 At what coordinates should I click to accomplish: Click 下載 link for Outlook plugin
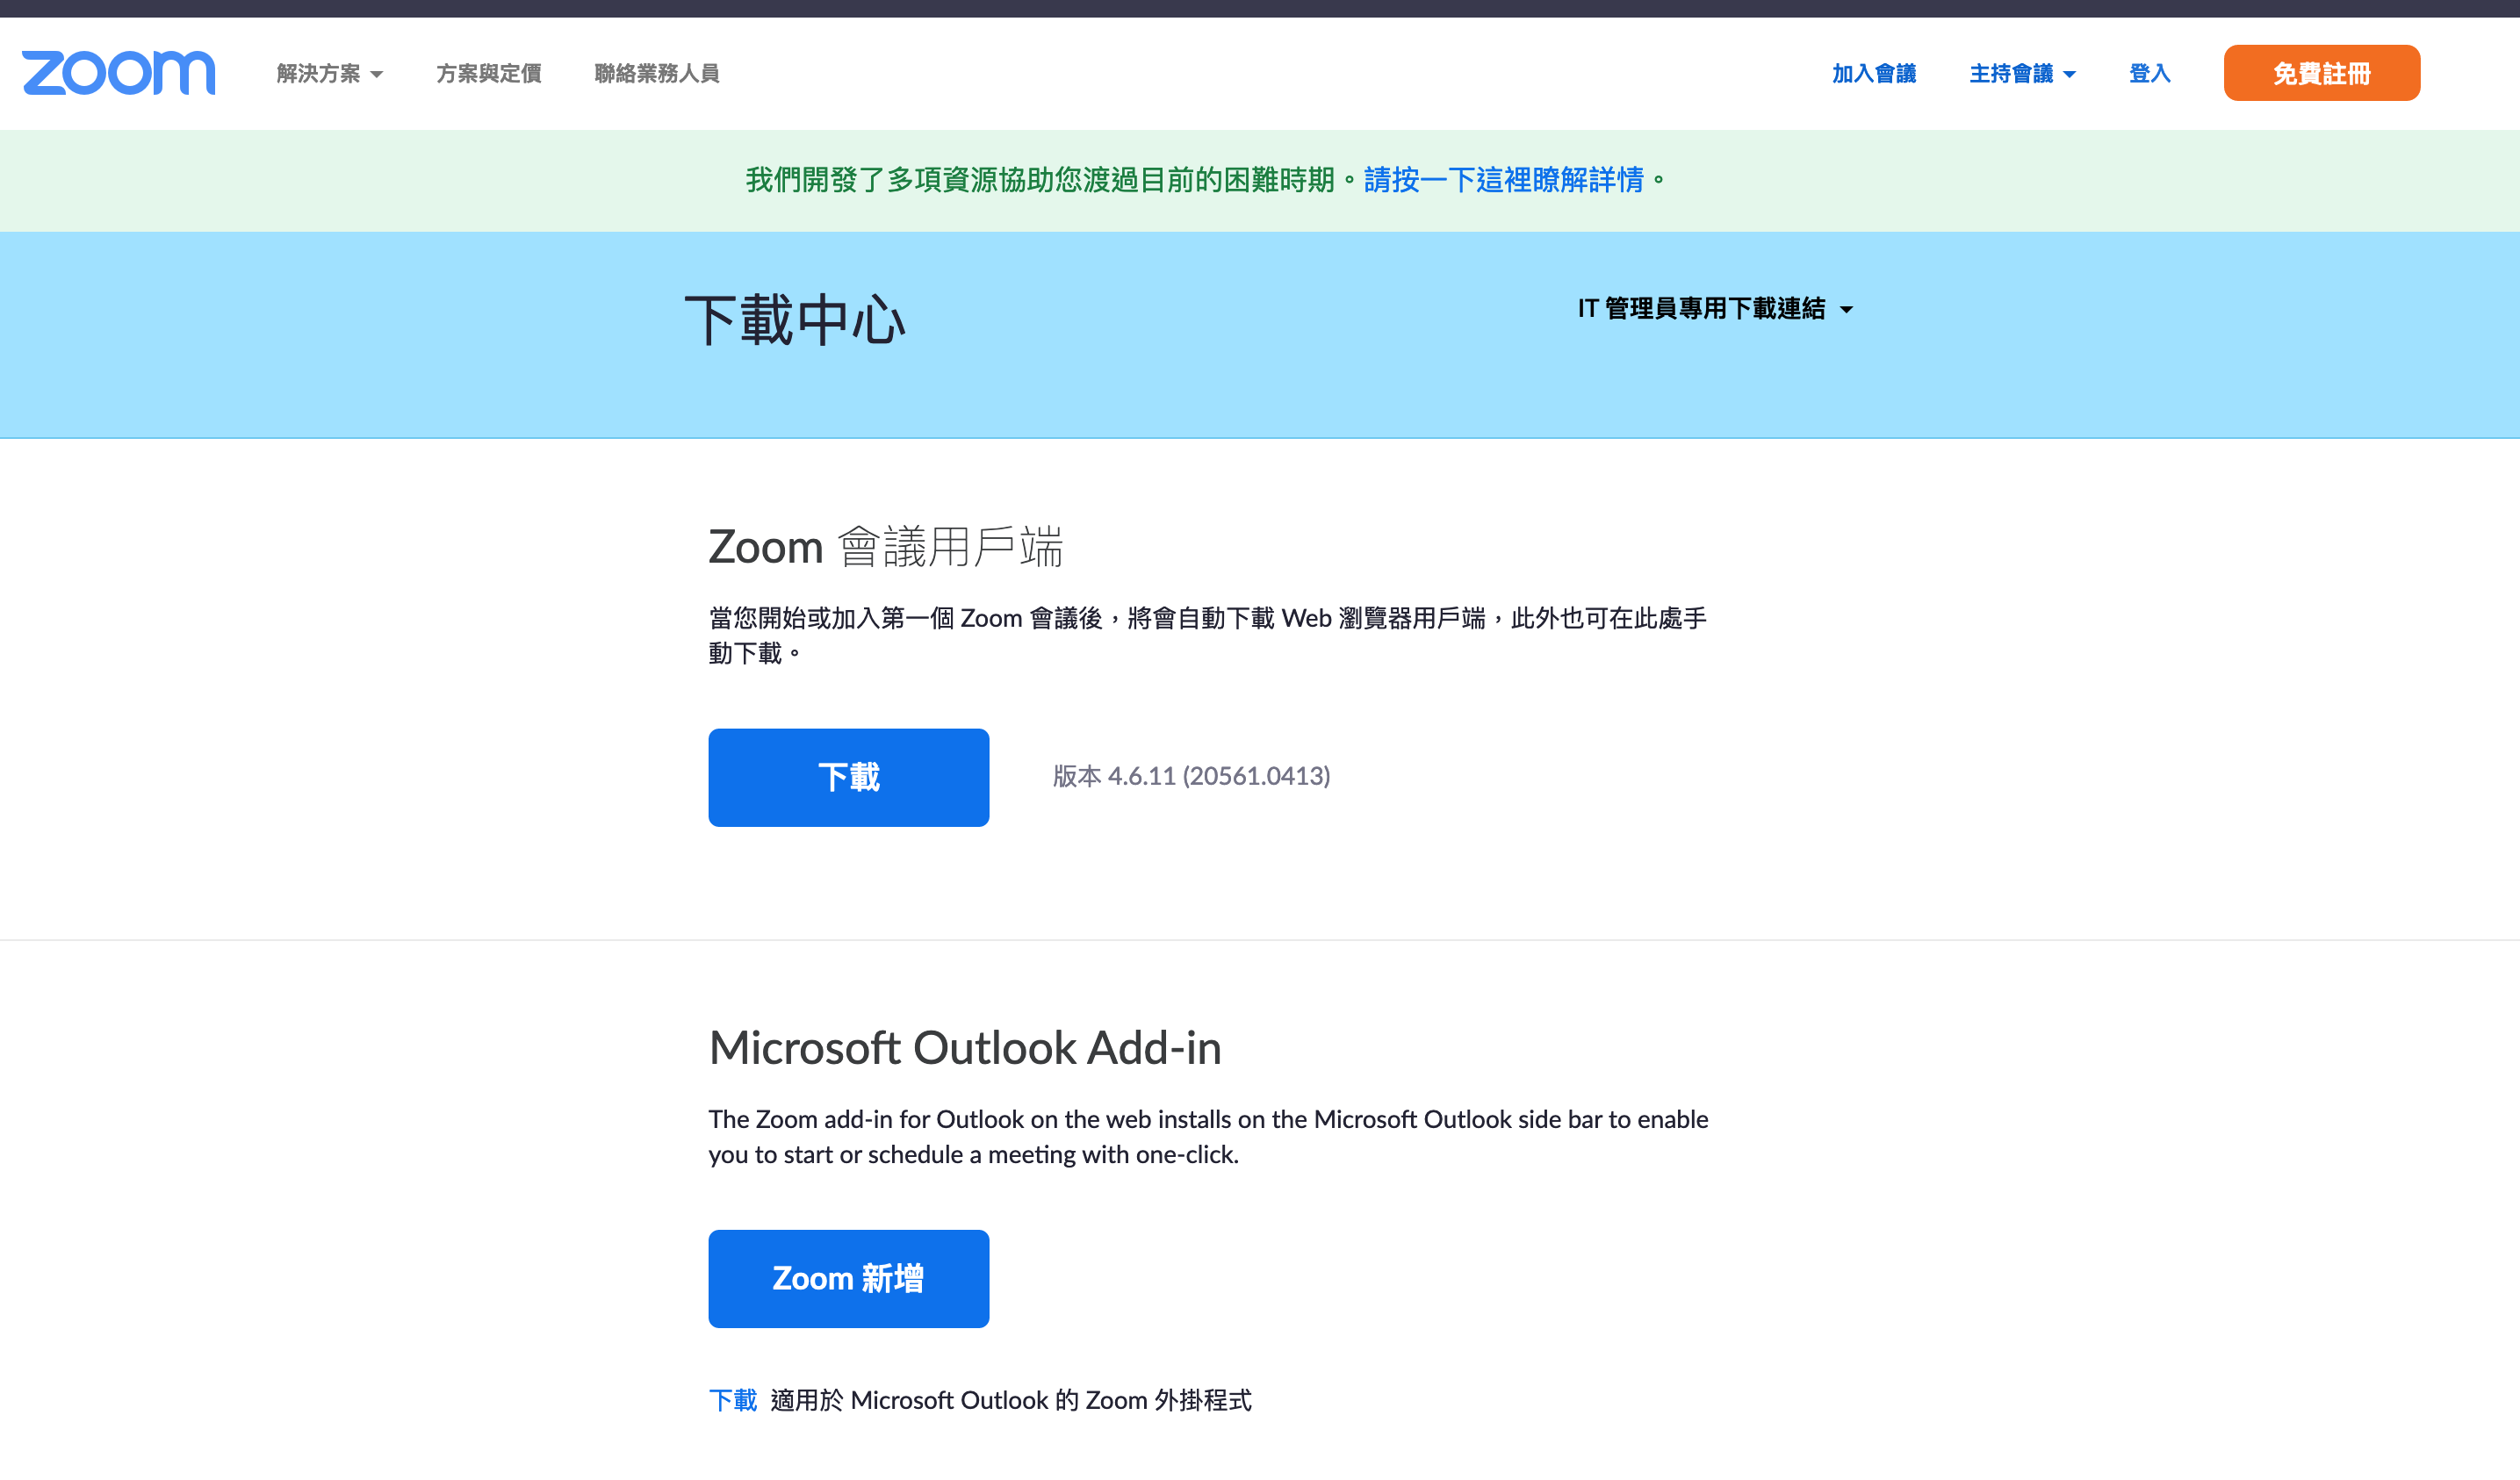point(732,1400)
